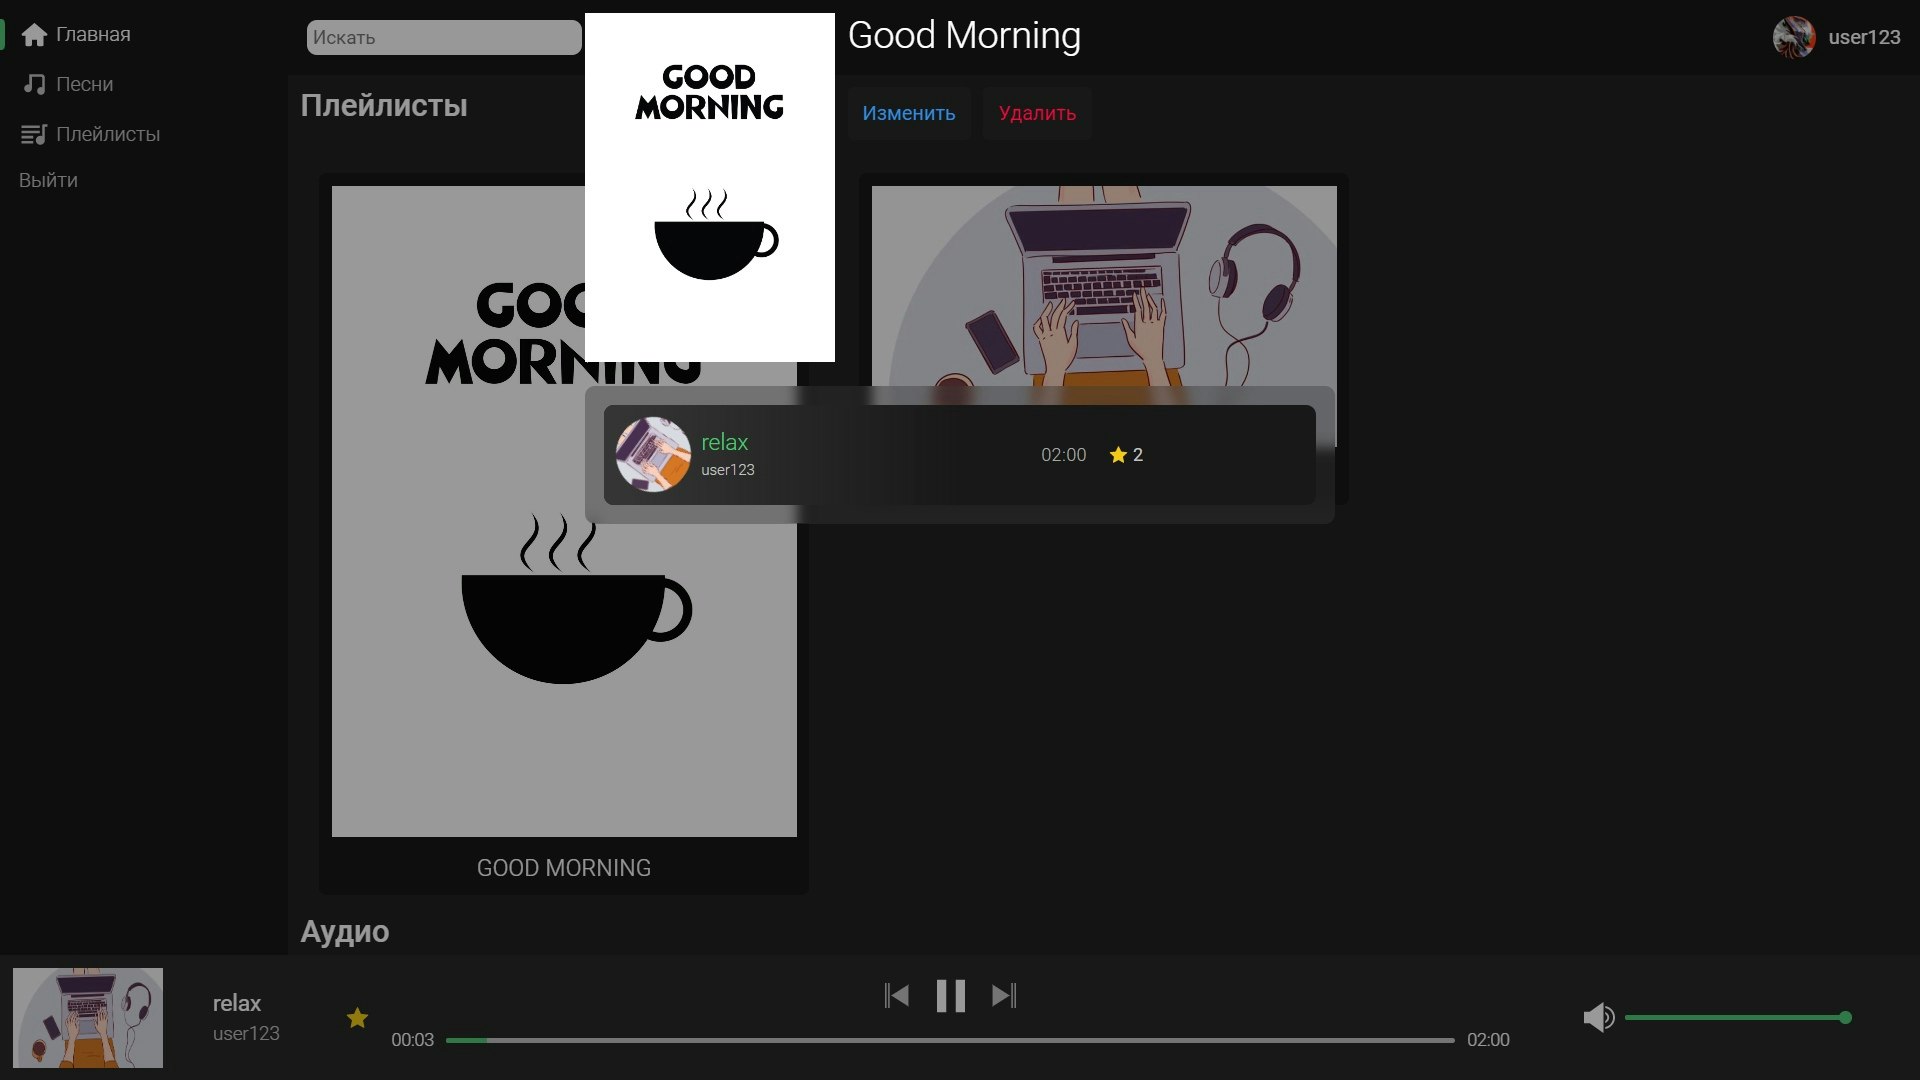Mute the audio with the speaker icon
The width and height of the screenshot is (1920, 1080).
[x=1598, y=1018]
